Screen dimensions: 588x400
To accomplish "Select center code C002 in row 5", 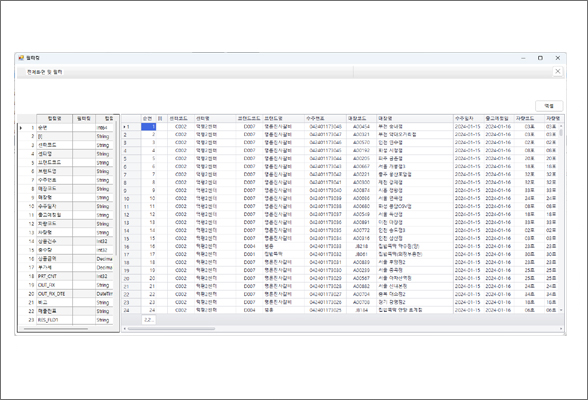I will 180,159.
